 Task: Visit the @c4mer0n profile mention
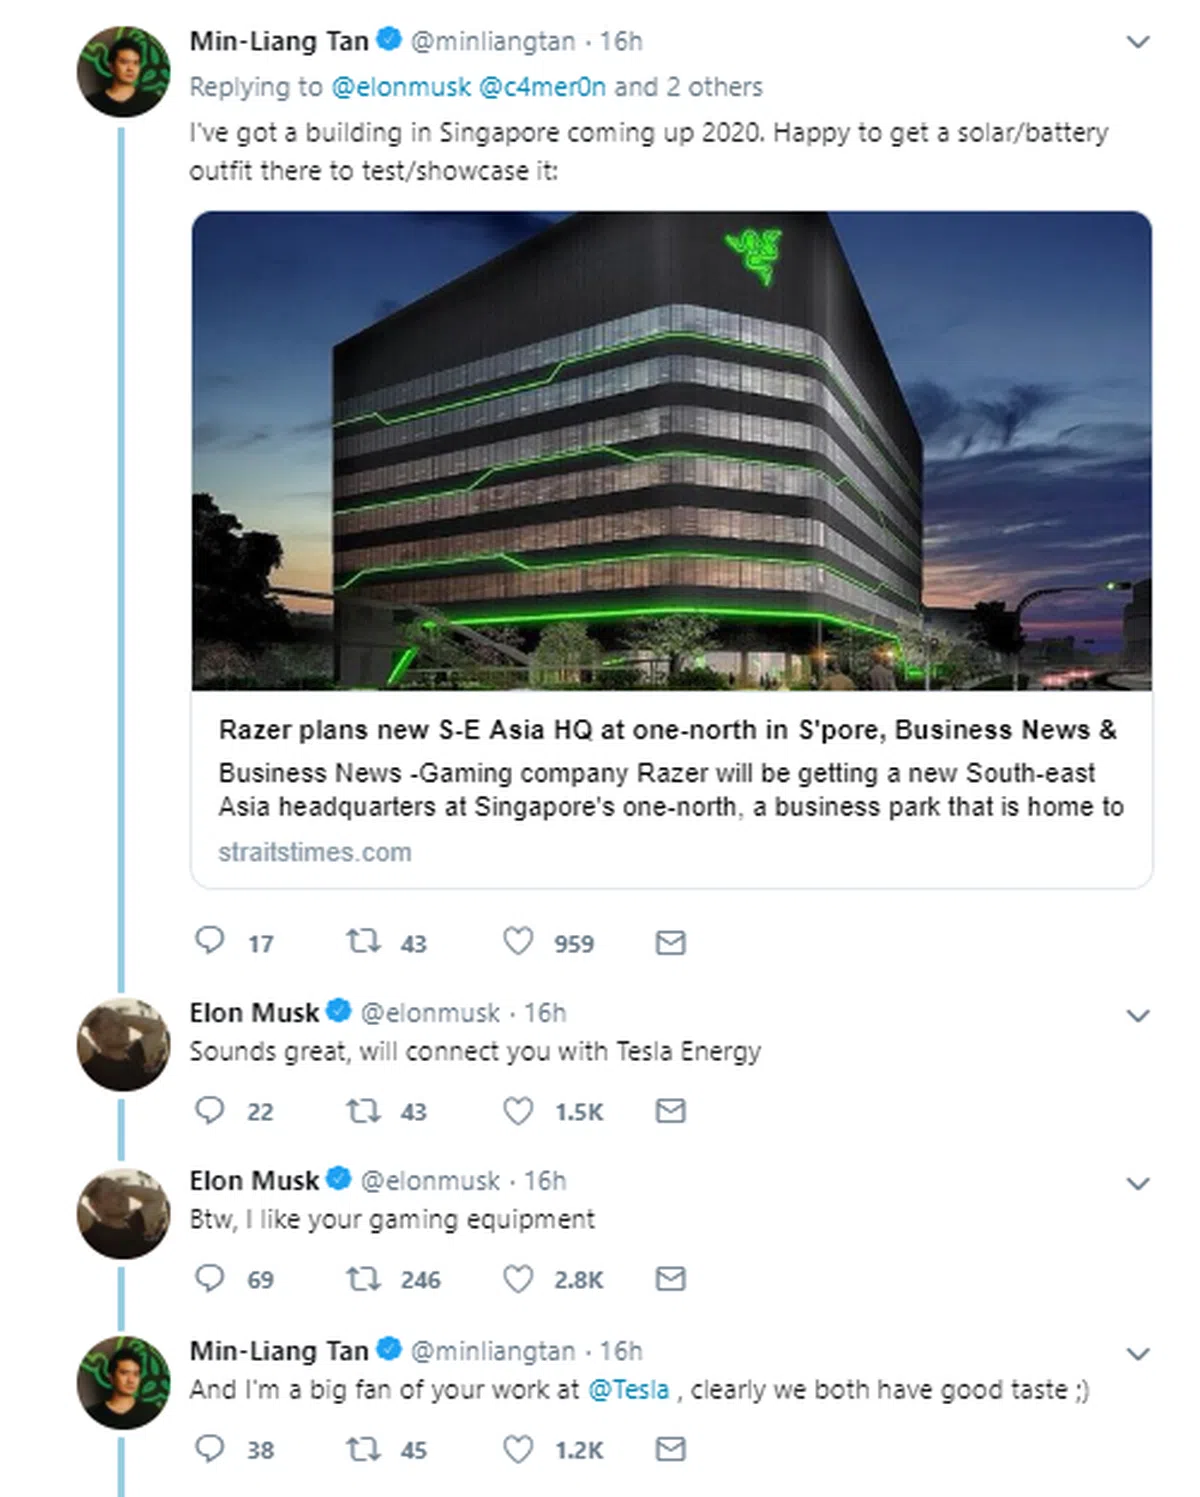(542, 87)
